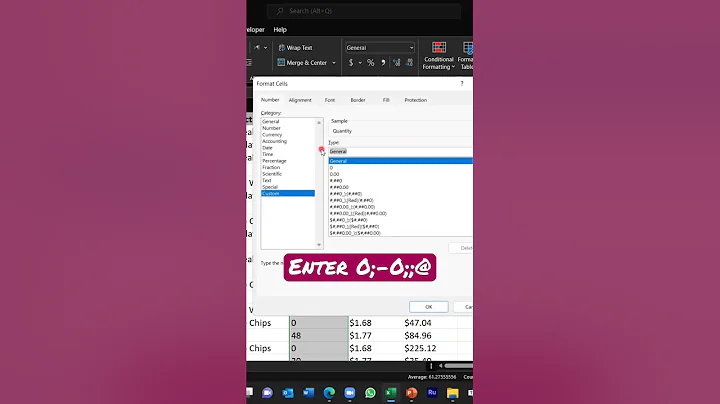This screenshot has height=404, width=720.
Task: Select Fraction in the Category list
Action: pos(288,167)
